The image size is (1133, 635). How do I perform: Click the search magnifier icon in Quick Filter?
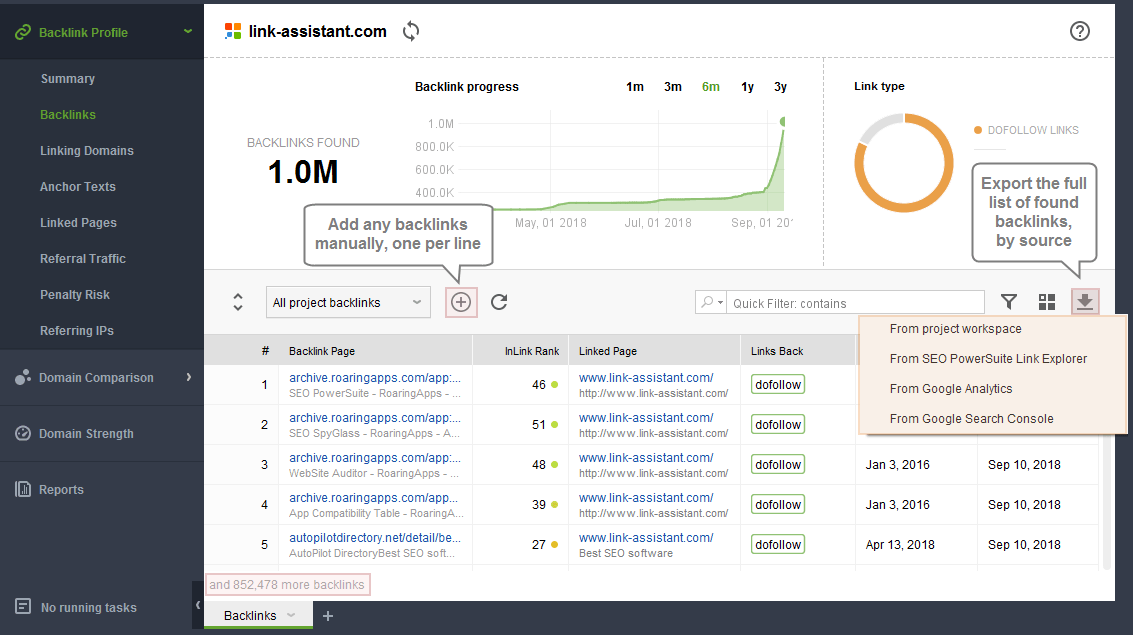[x=707, y=302]
